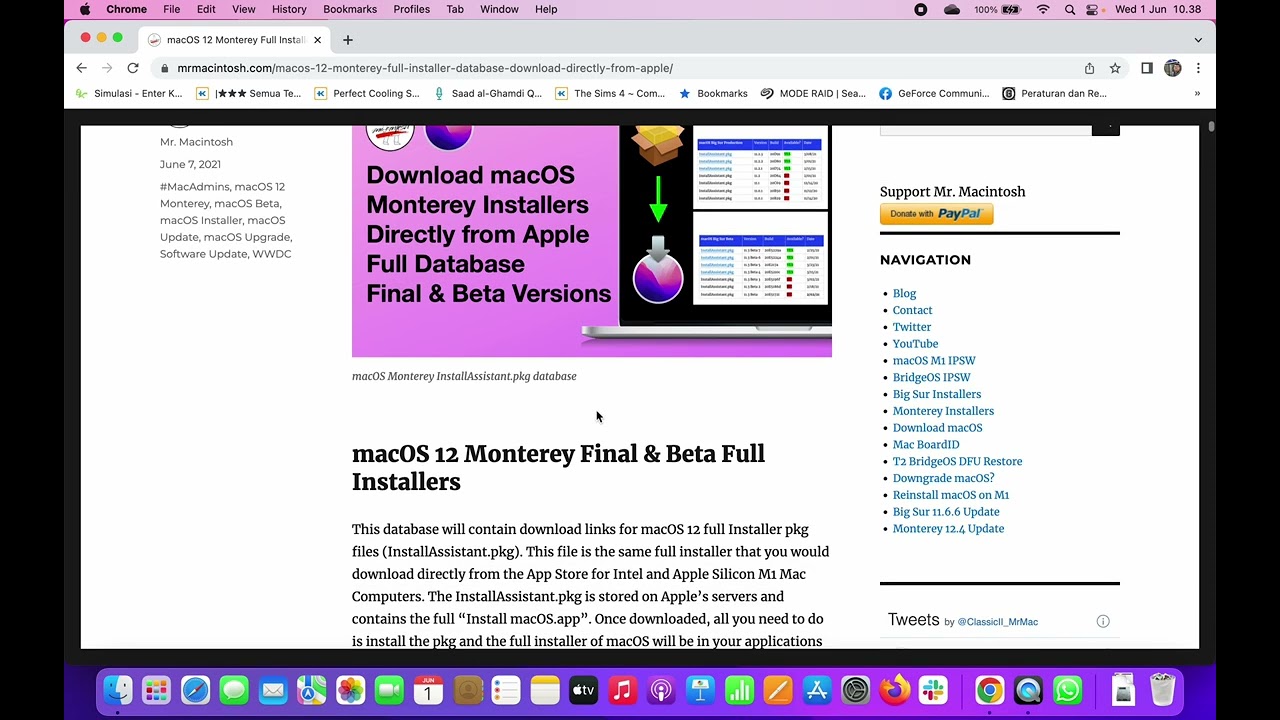Image resolution: width=1280 pixels, height=720 pixels.
Task: Open a new Chrome tab
Action: coord(348,40)
